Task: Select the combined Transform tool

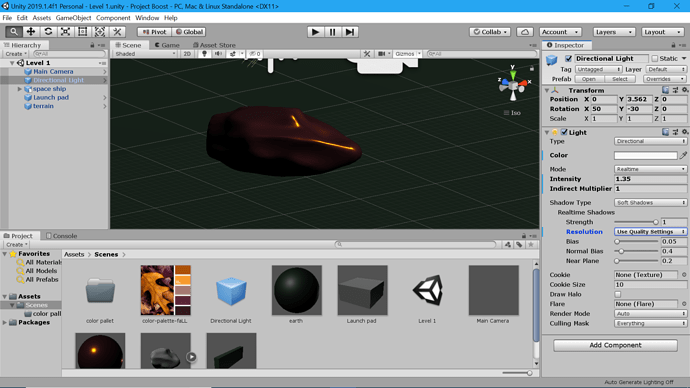Action: point(99,32)
